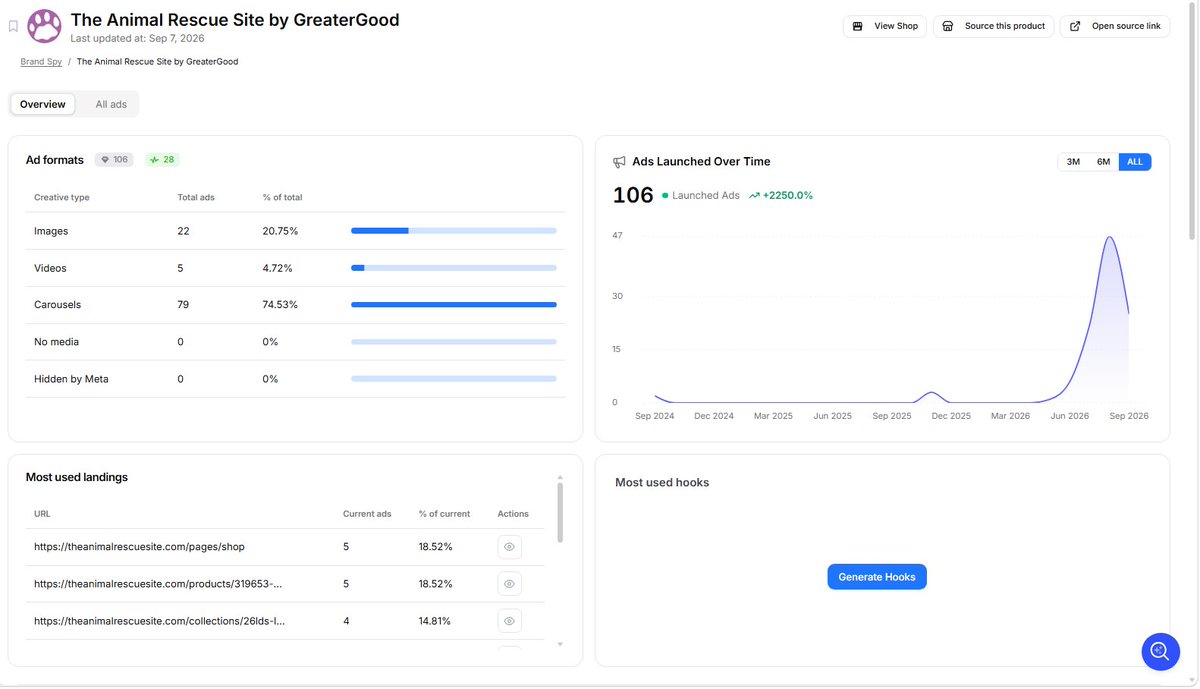Click the Most used hooks heading

tap(662, 483)
